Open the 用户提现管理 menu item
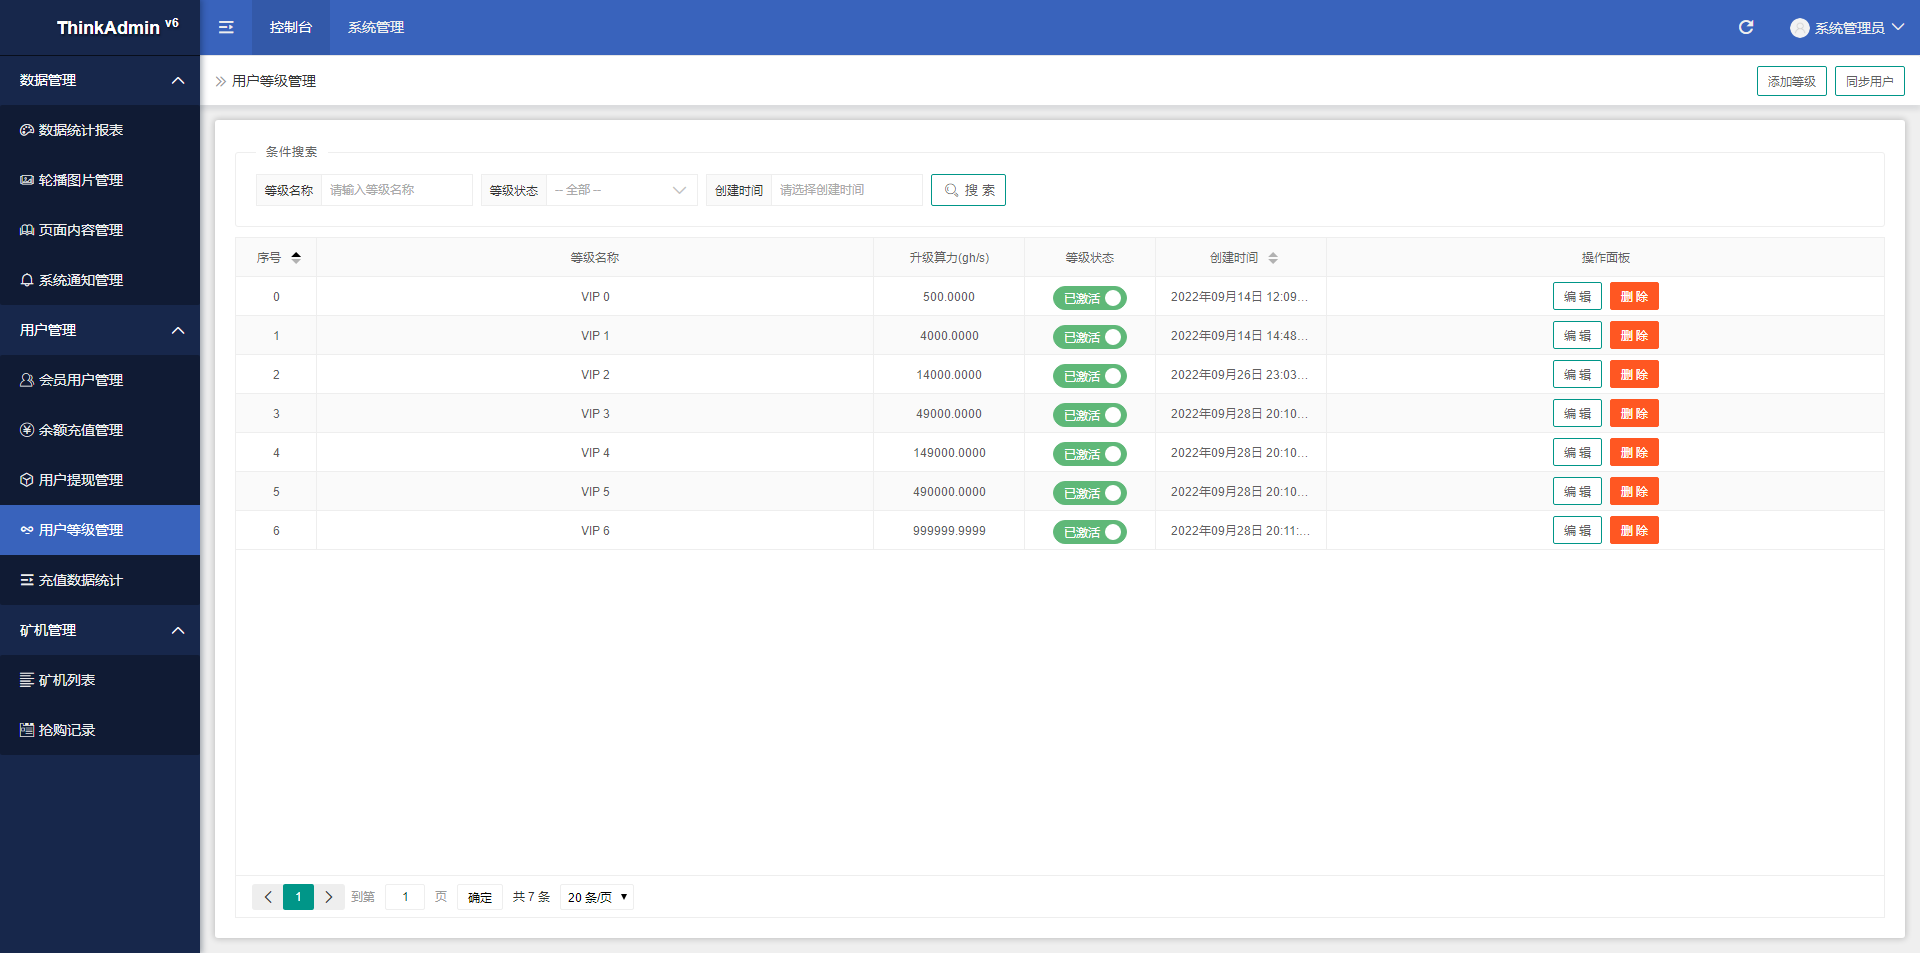Viewport: 1920px width, 953px height. pos(80,480)
